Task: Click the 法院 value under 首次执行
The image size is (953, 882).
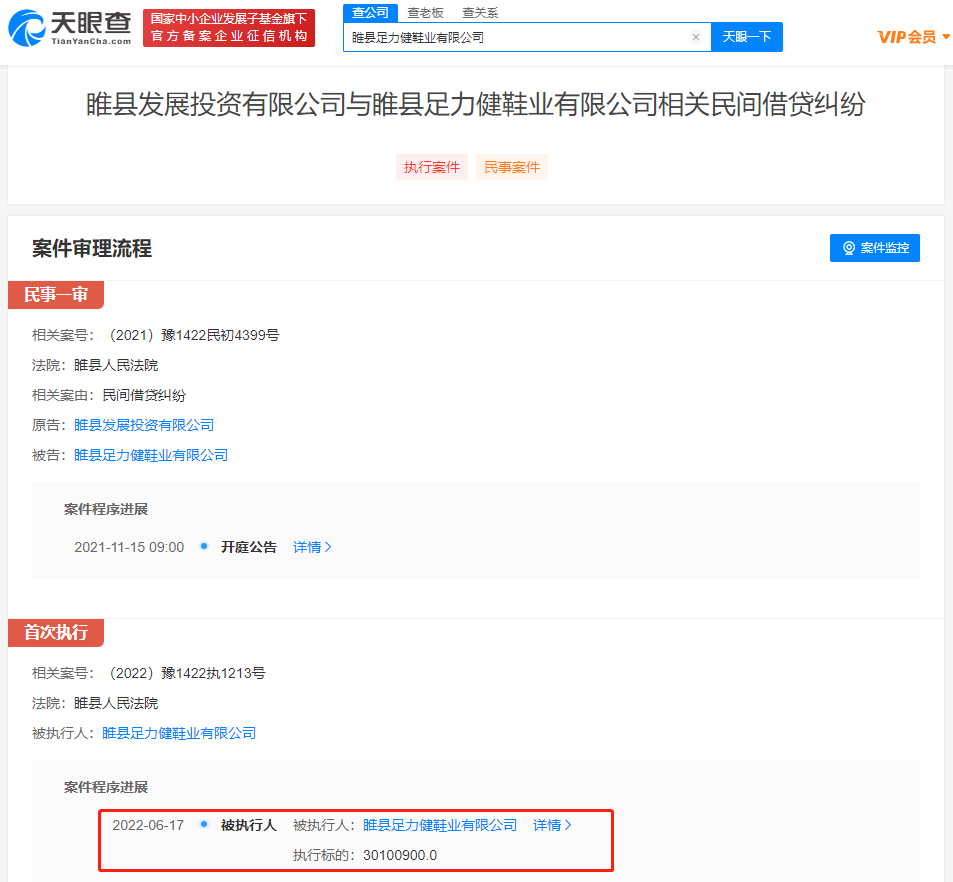Action: pyautogui.click(x=116, y=703)
